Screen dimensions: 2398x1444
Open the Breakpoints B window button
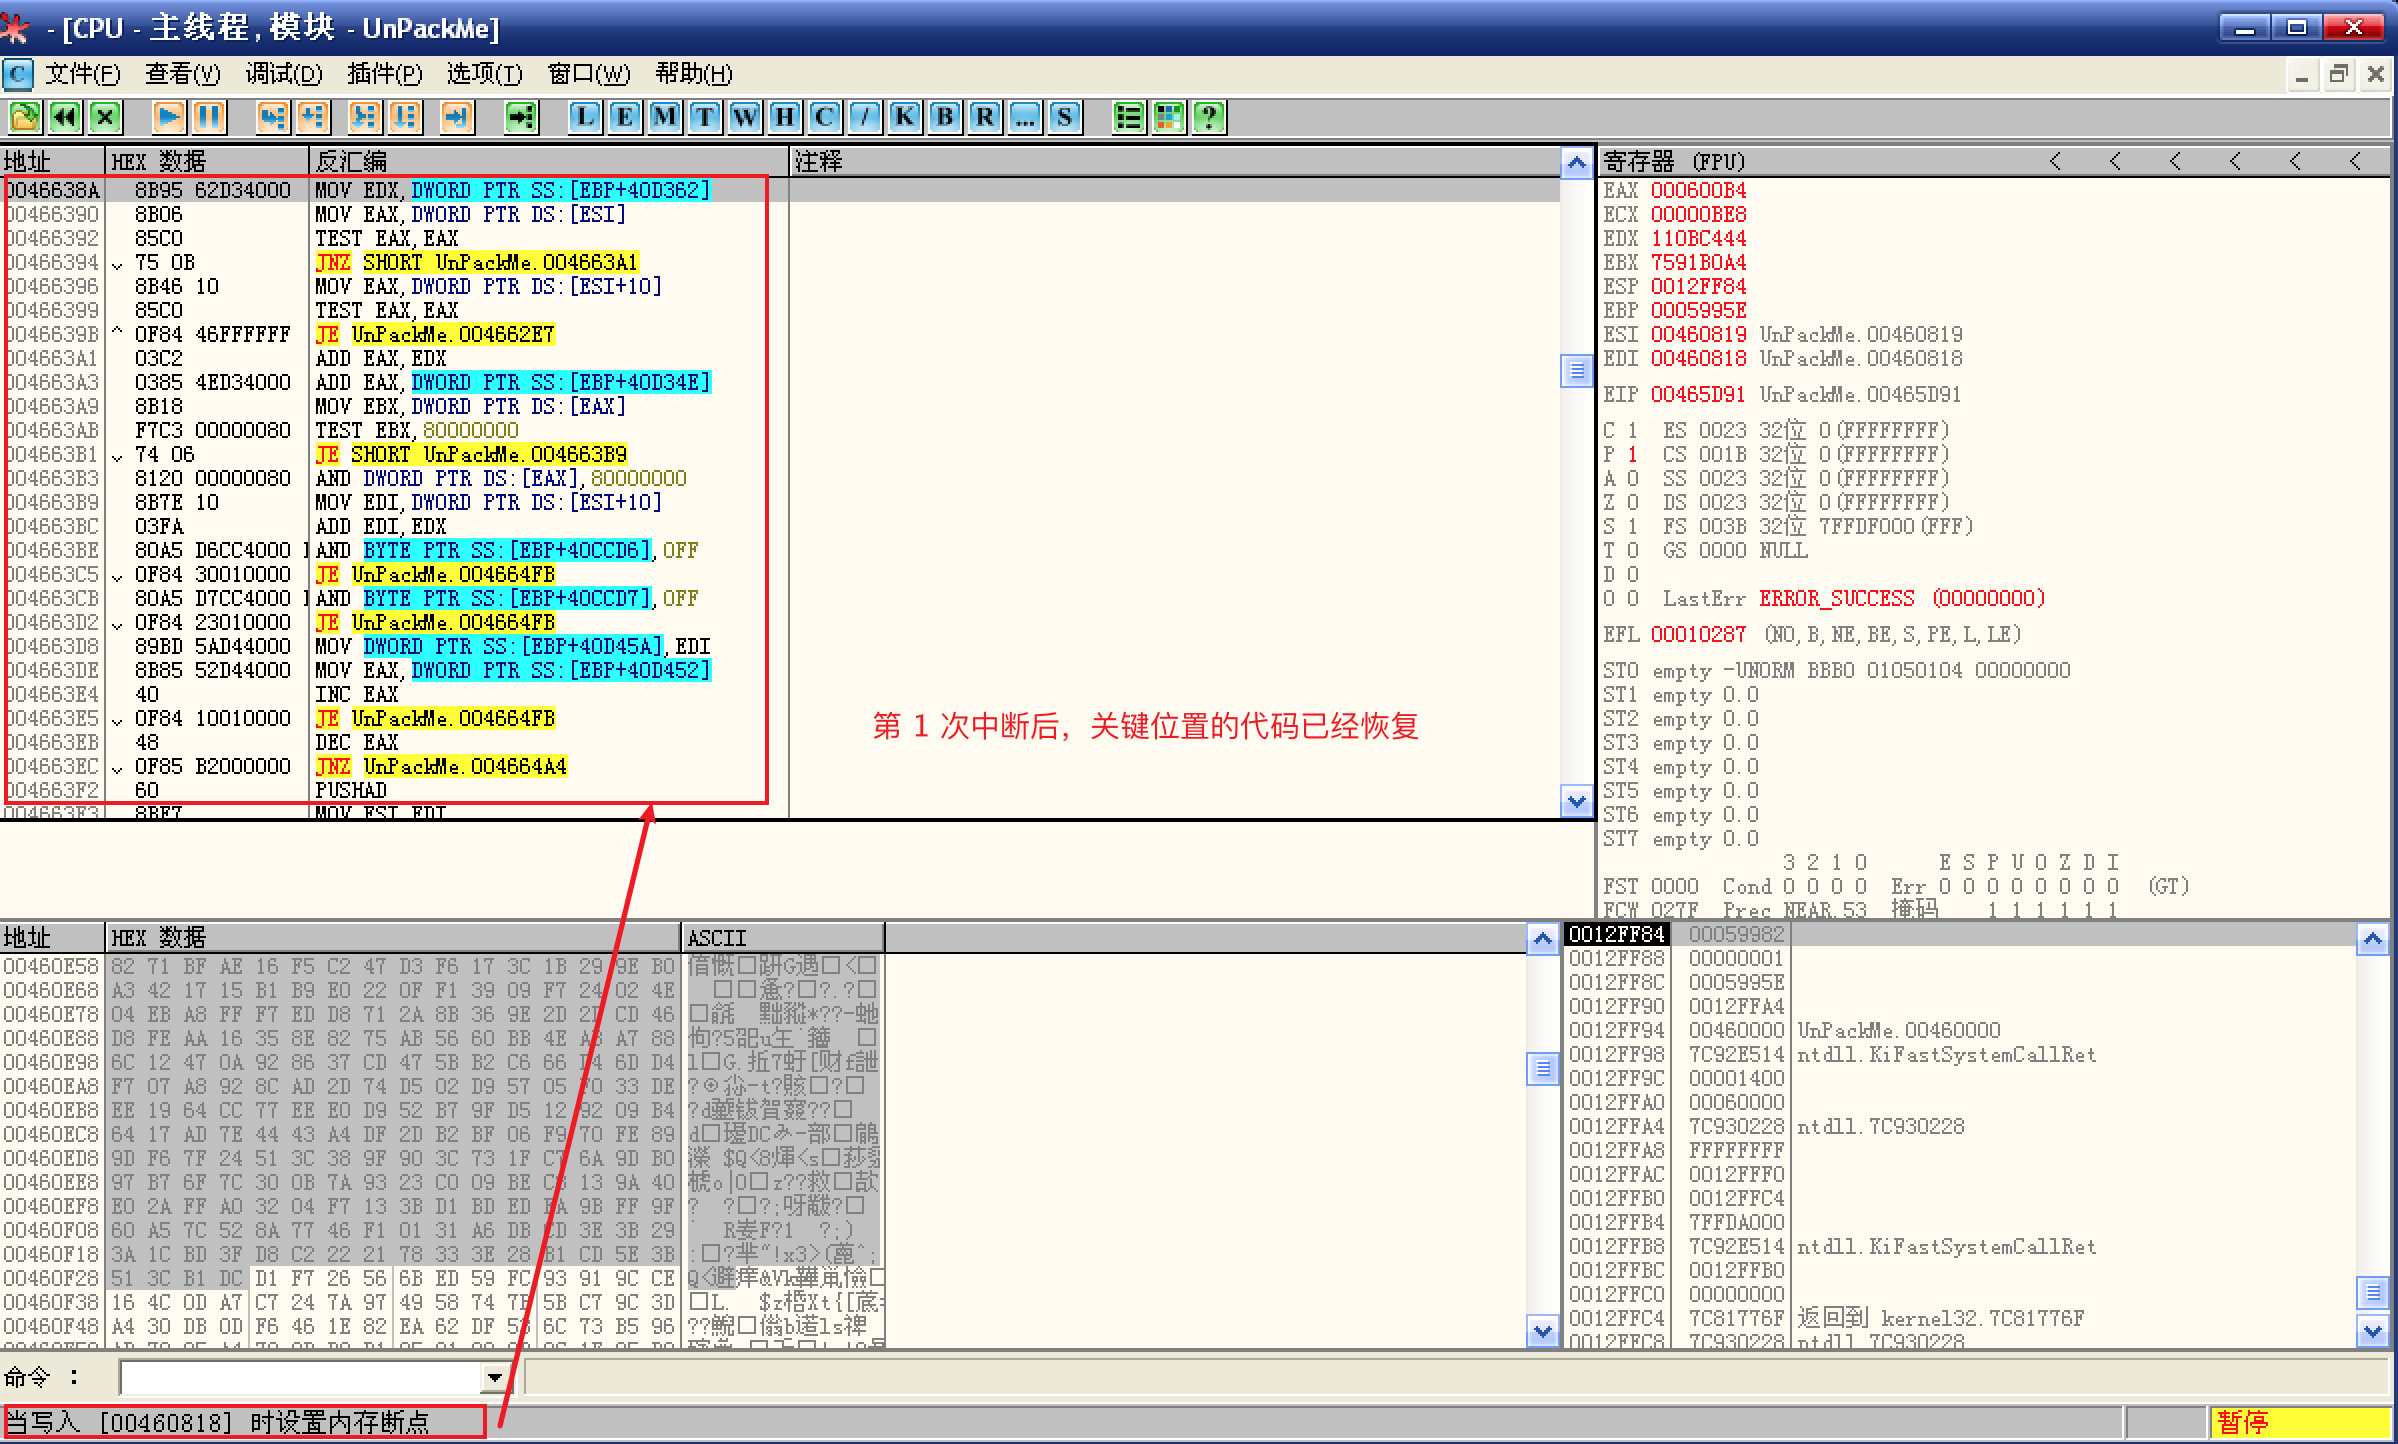click(944, 117)
